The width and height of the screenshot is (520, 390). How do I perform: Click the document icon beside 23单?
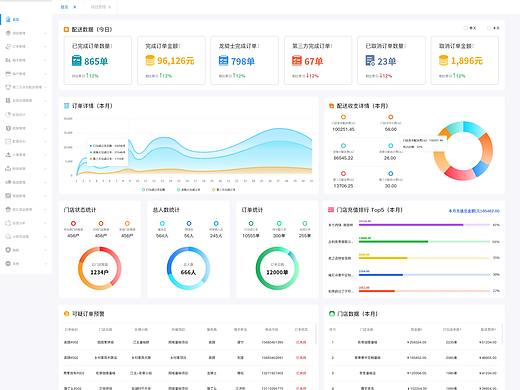pos(370,60)
